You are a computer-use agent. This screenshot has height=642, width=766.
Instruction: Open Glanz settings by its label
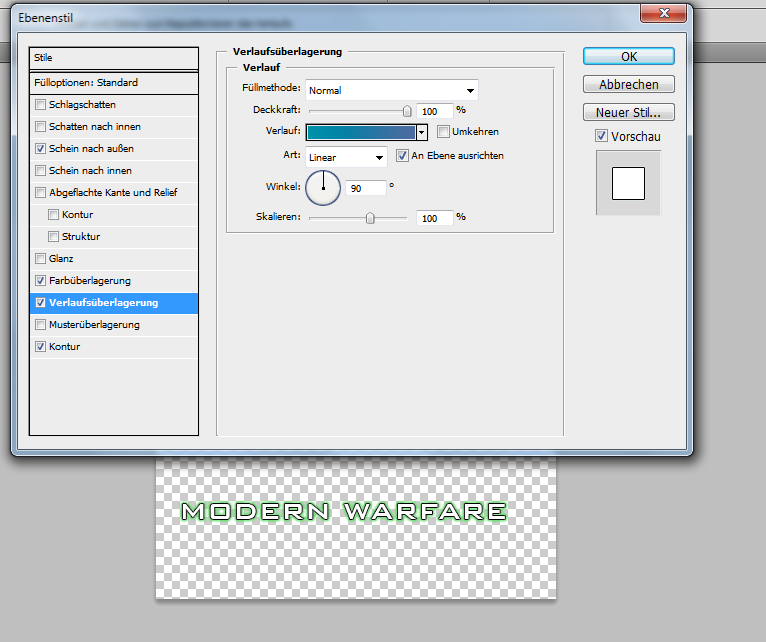click(61, 258)
